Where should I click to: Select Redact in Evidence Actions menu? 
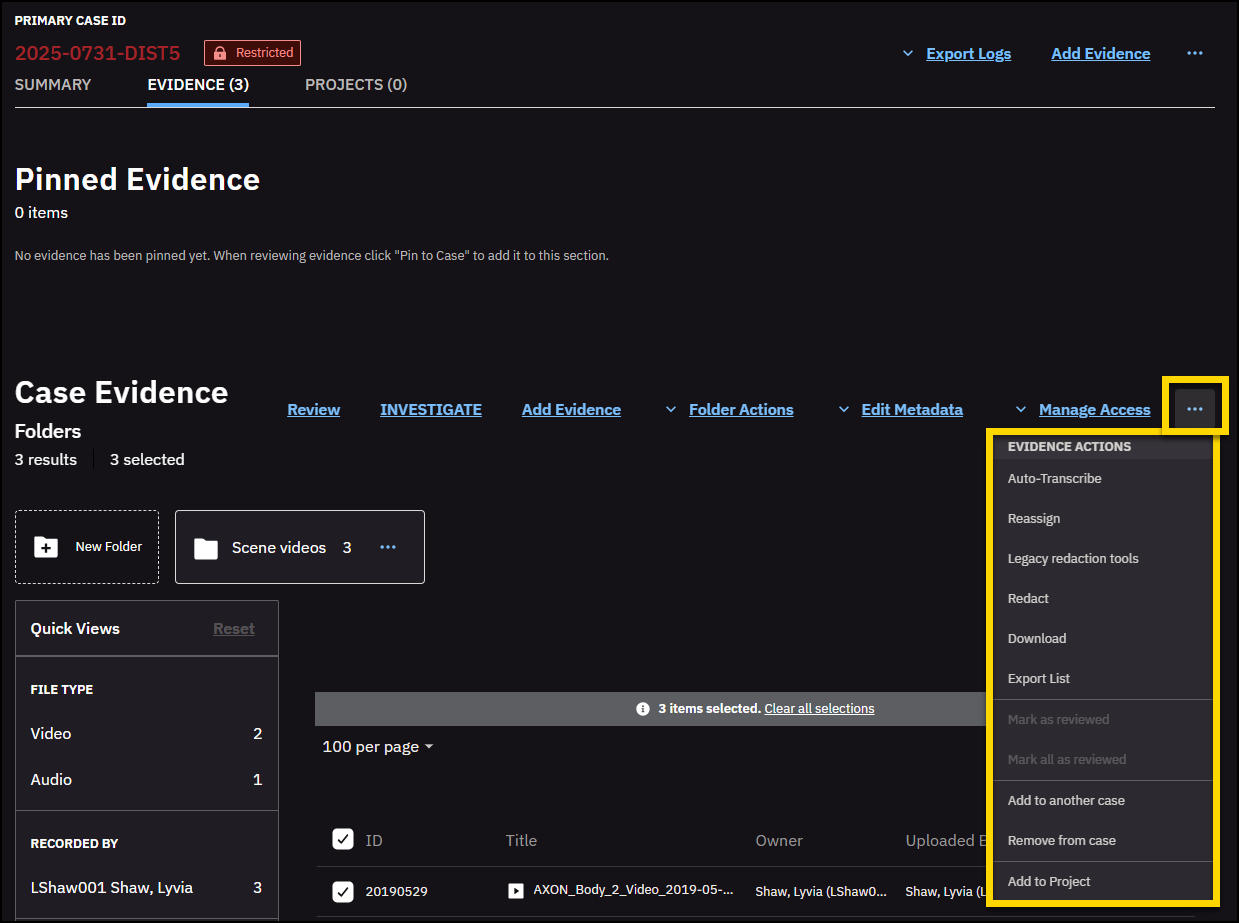[1101, 598]
